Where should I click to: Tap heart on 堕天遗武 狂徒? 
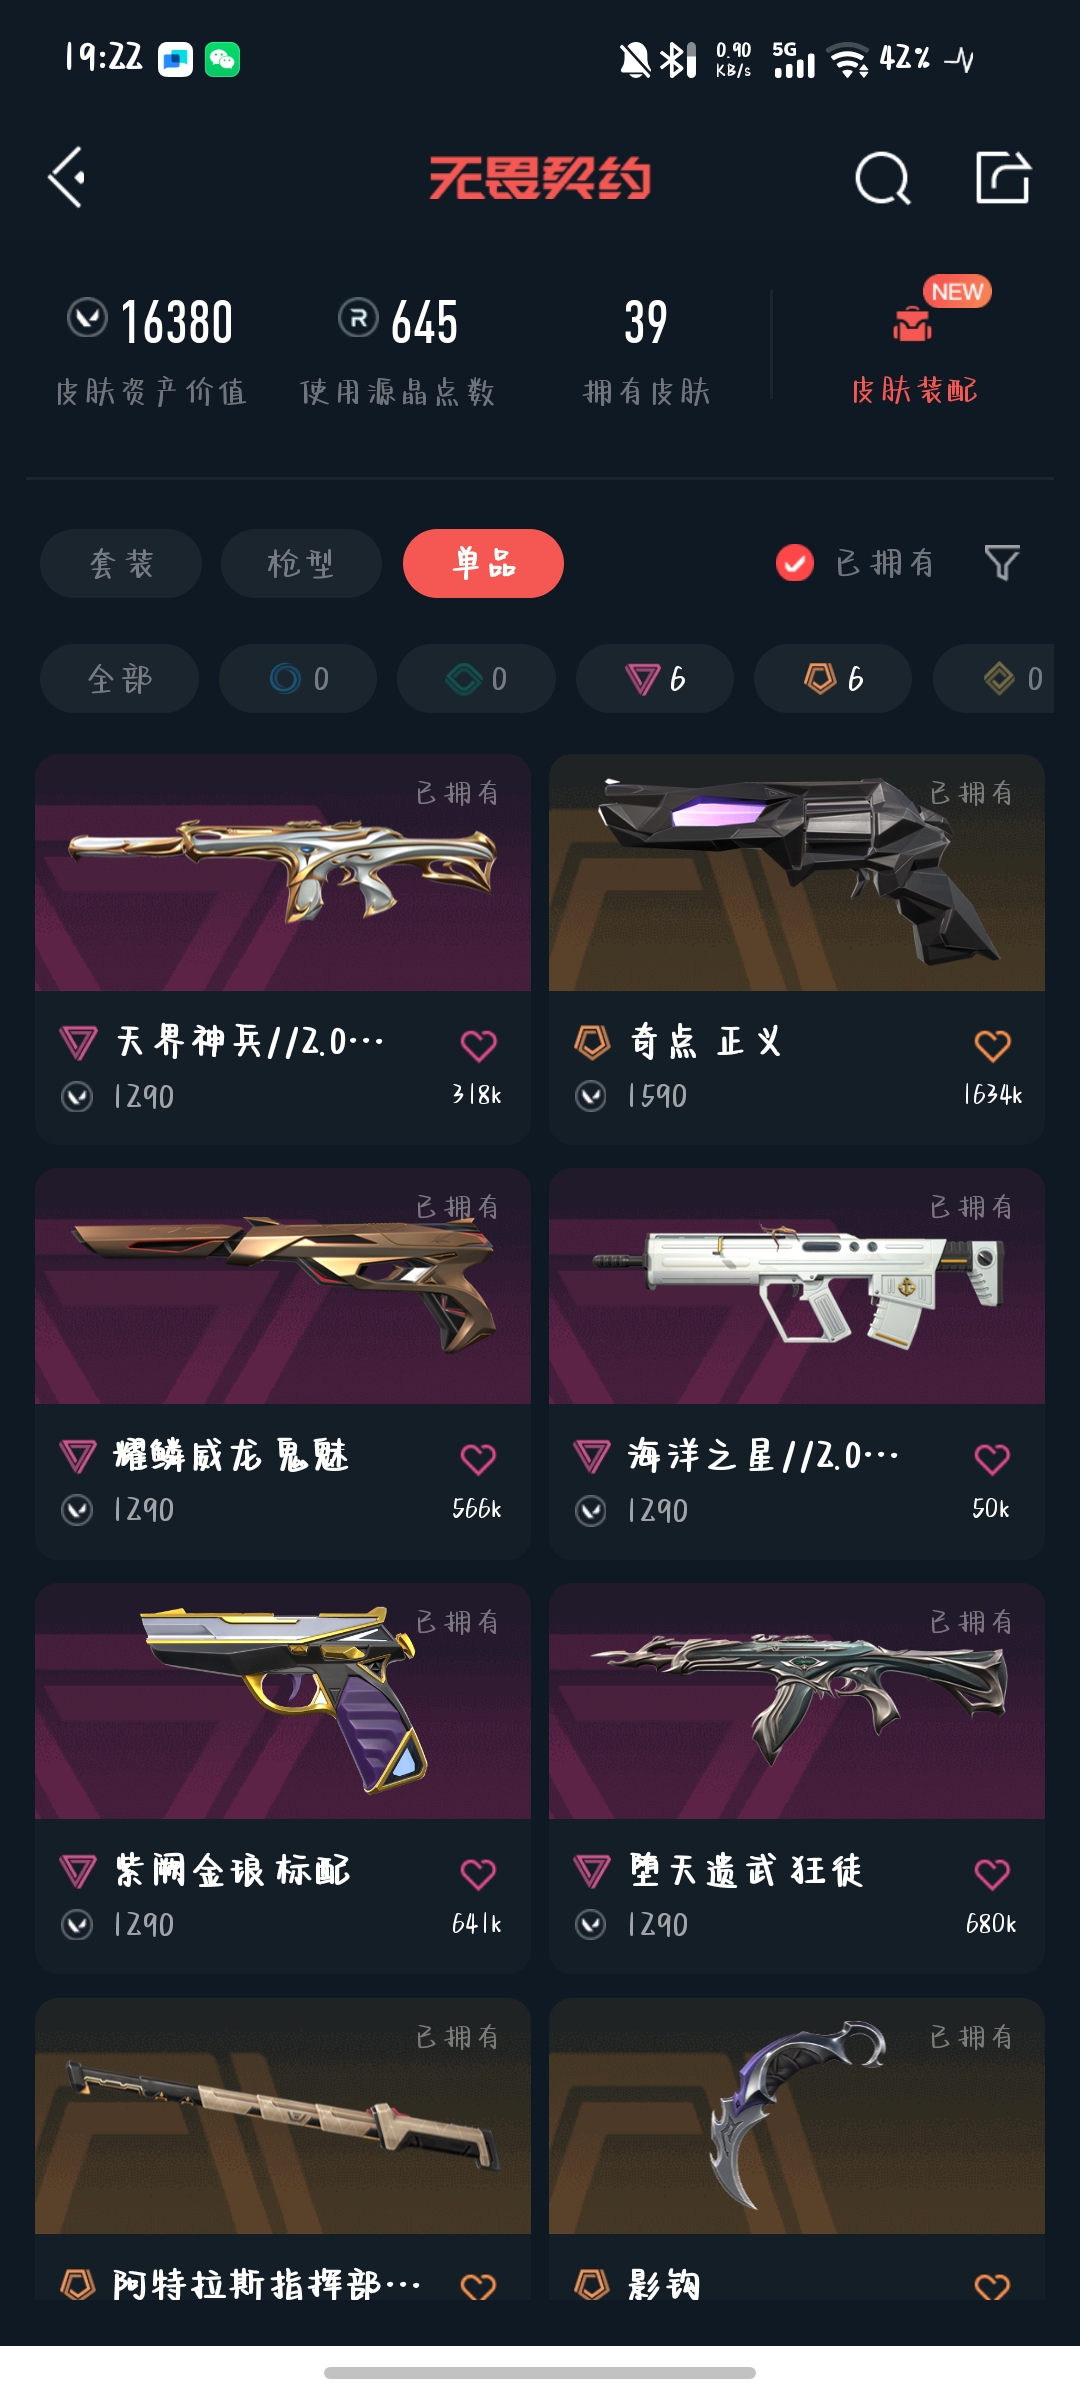pyautogui.click(x=992, y=1874)
